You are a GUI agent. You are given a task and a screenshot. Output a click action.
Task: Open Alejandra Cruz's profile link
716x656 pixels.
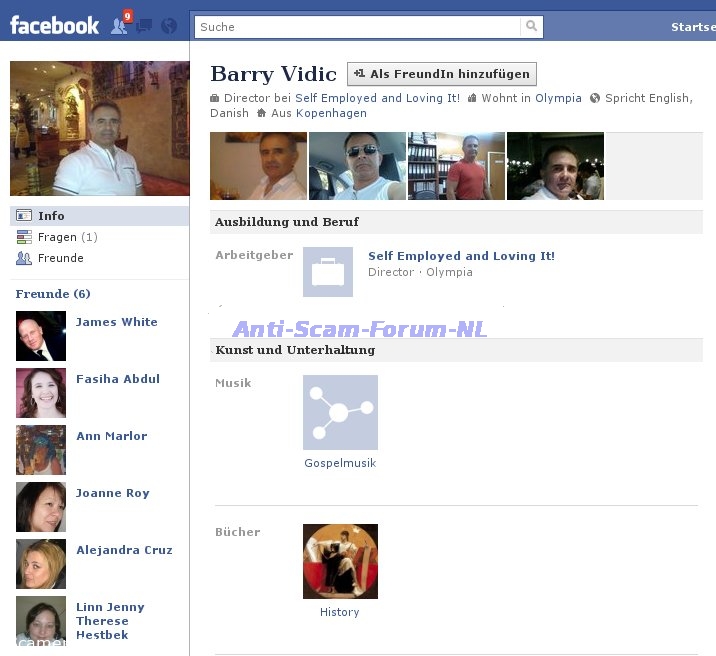[x=124, y=550]
